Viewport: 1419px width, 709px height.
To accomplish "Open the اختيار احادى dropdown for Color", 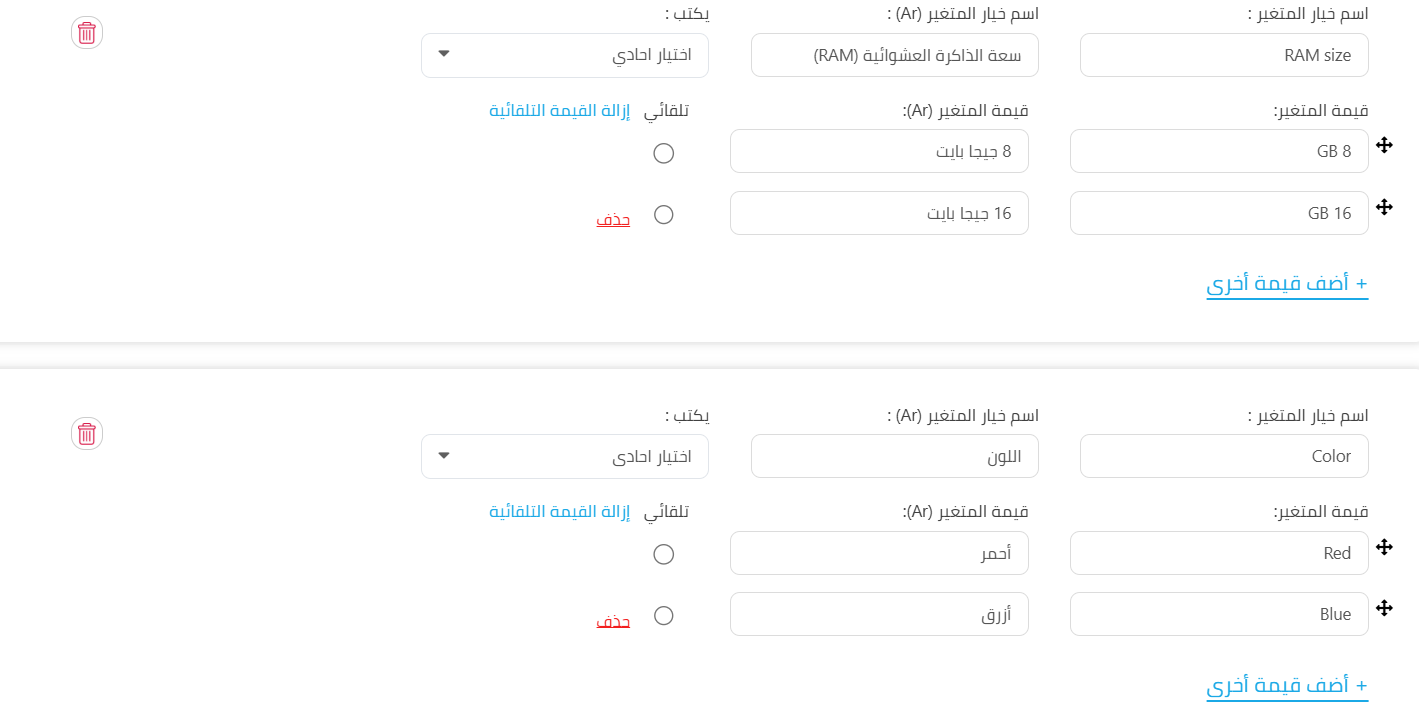I will 565,456.
